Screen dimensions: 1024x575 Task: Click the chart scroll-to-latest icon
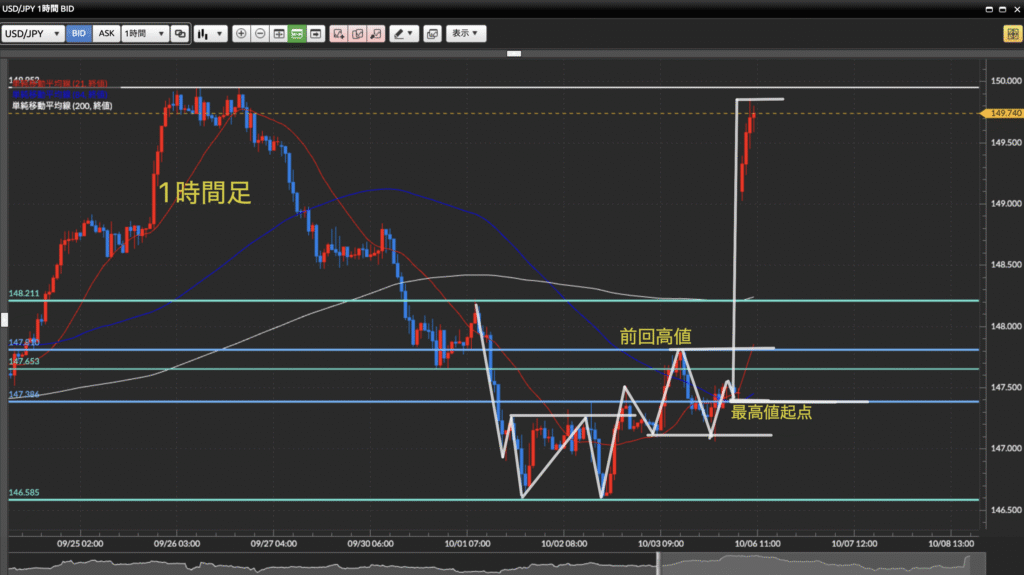[x=315, y=33]
